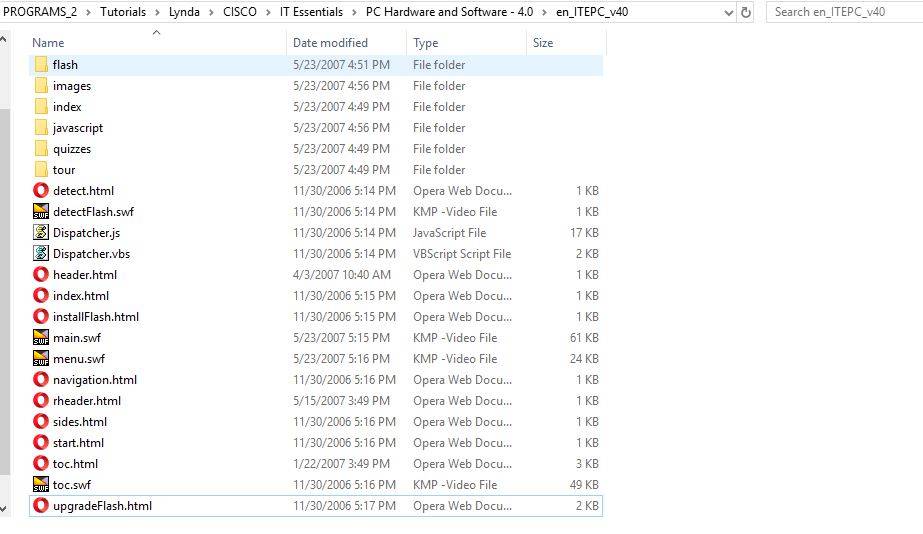
Task: Click en_ITEPC_v40 breadcrumb segment
Action: tap(592, 12)
